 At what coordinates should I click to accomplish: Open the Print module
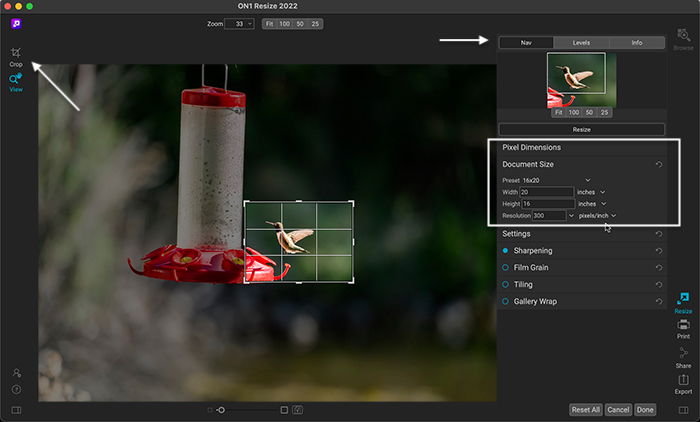coord(683,329)
